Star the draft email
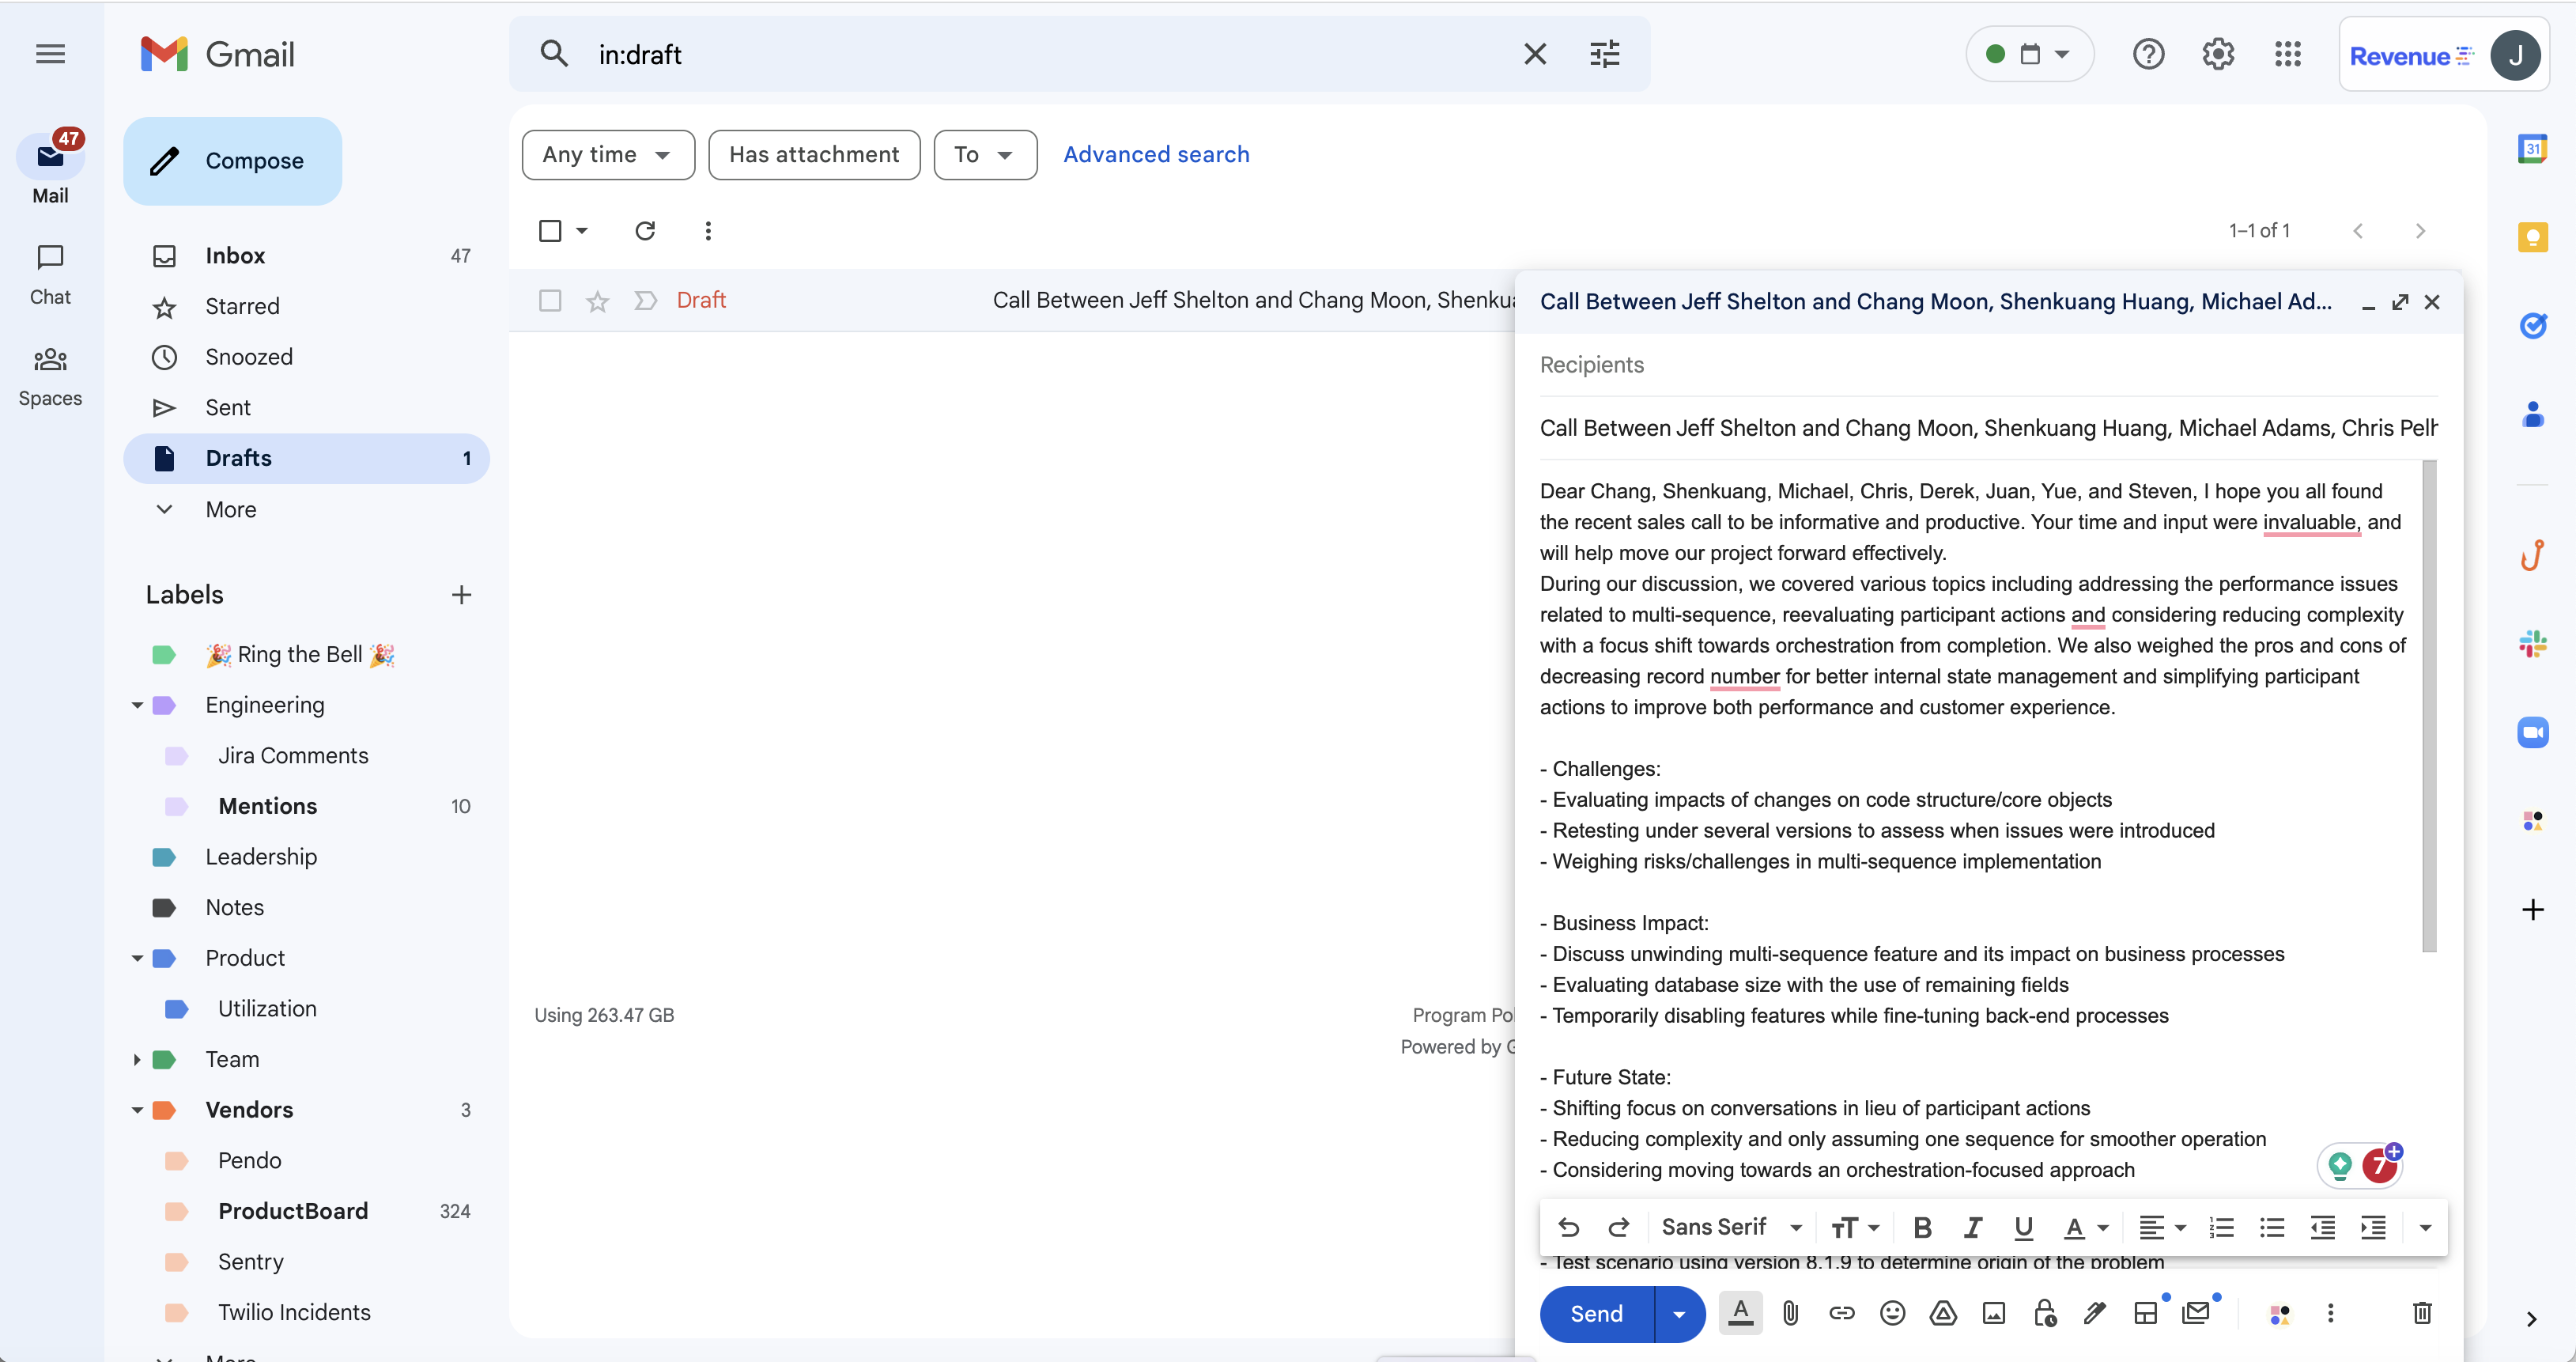Viewport: 2576px width, 1362px height. (597, 300)
